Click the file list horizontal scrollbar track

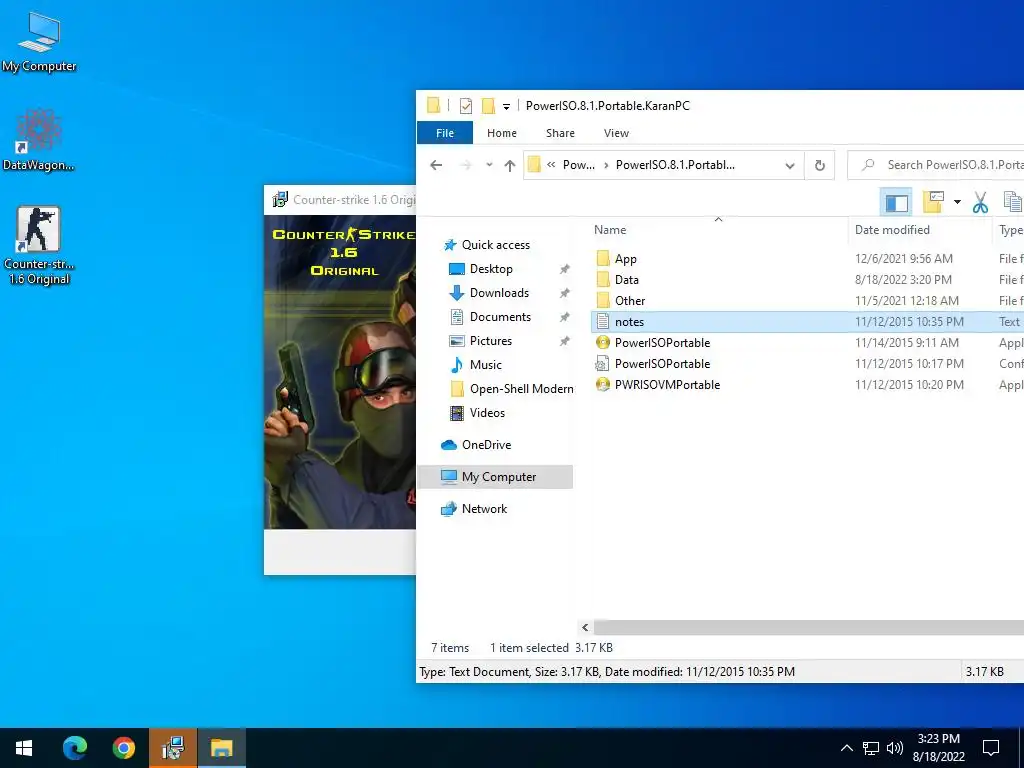(808, 628)
